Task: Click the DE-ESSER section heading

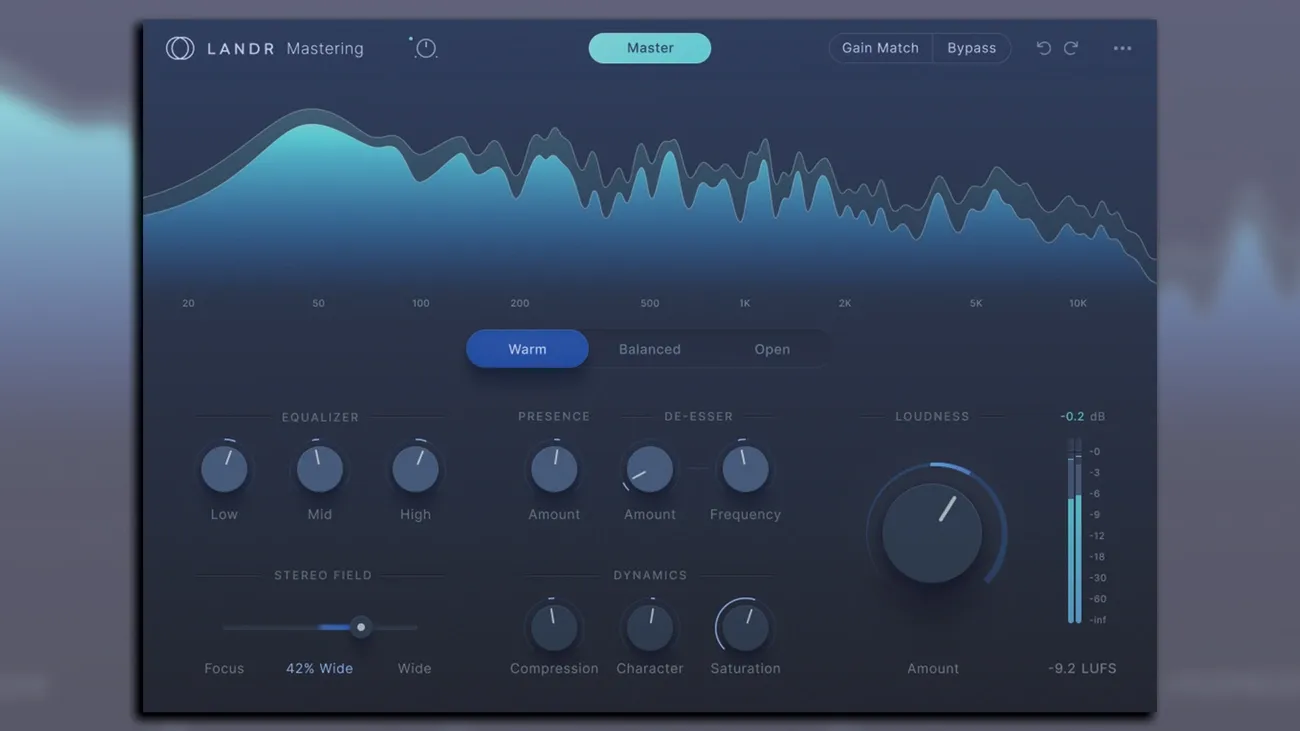Action: 698,416
